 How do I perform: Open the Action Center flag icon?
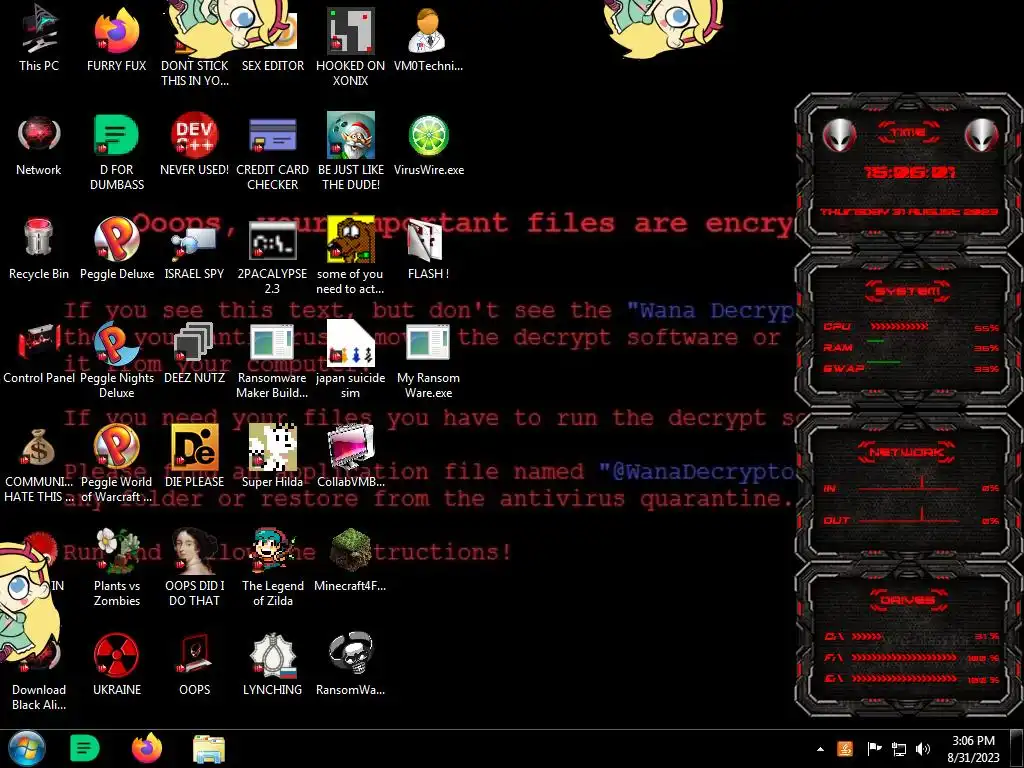874,749
